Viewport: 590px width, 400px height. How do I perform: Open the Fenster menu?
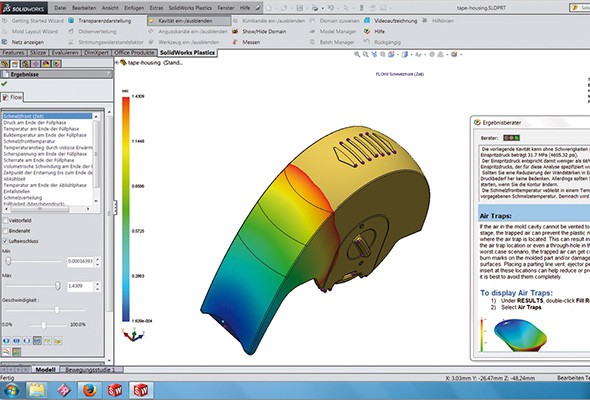(226, 8)
